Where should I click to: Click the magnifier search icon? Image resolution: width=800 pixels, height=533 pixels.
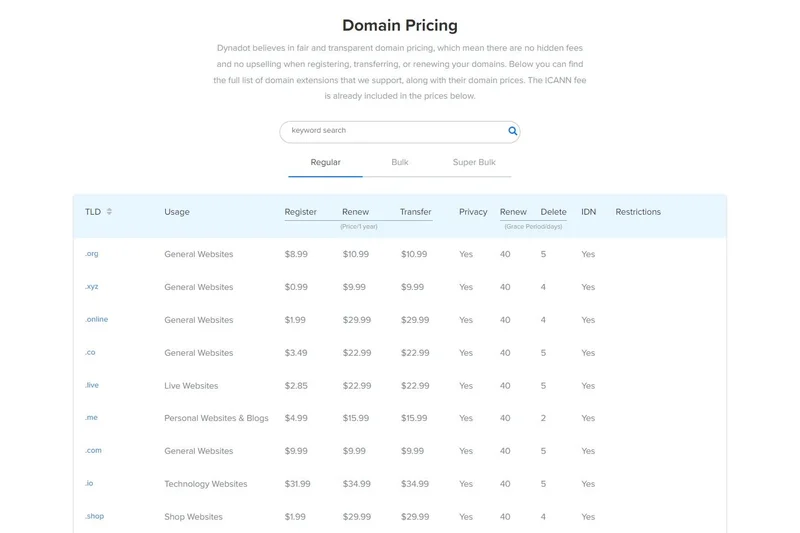coord(512,131)
